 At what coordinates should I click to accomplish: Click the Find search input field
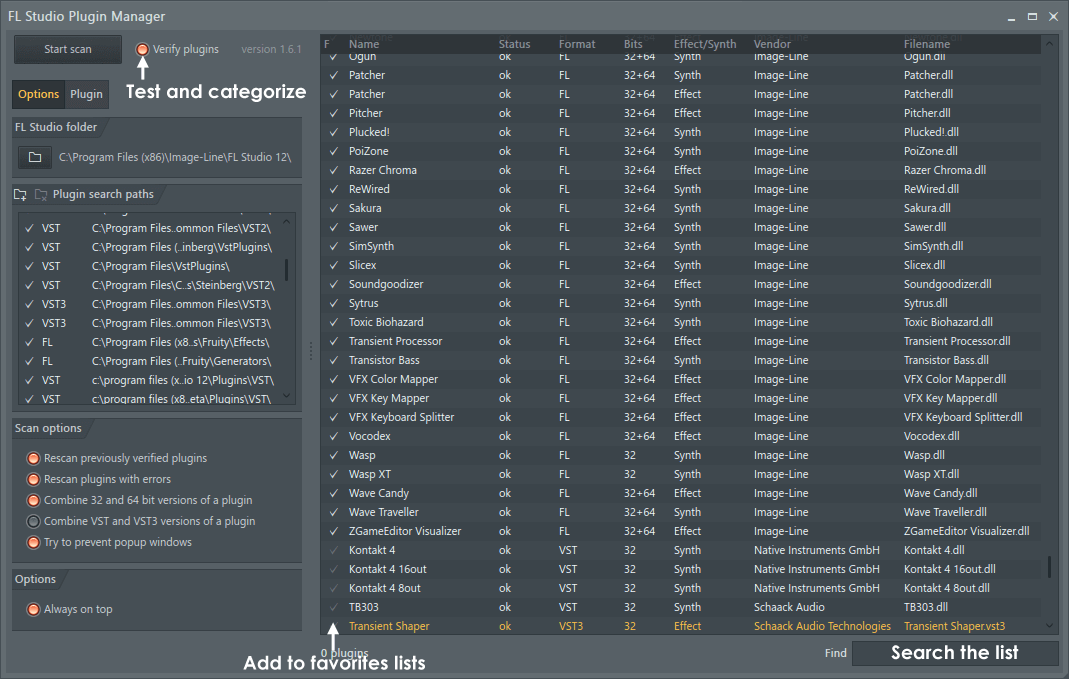pos(954,653)
